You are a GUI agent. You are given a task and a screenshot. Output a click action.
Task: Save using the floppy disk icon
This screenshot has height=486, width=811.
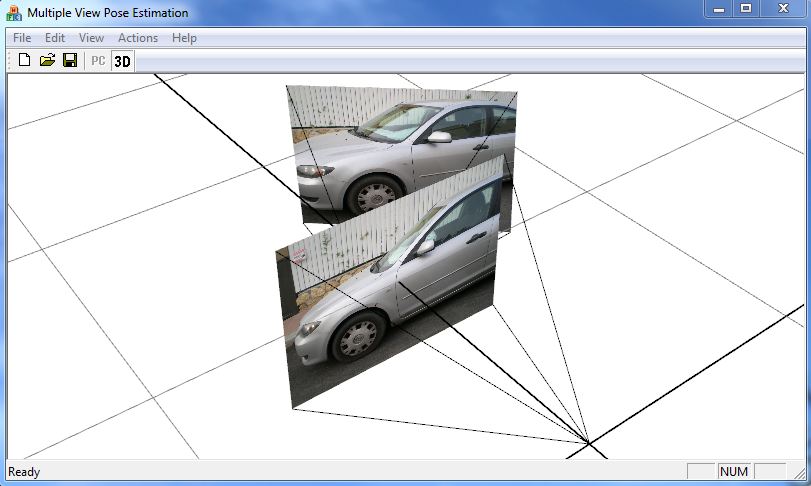point(70,60)
